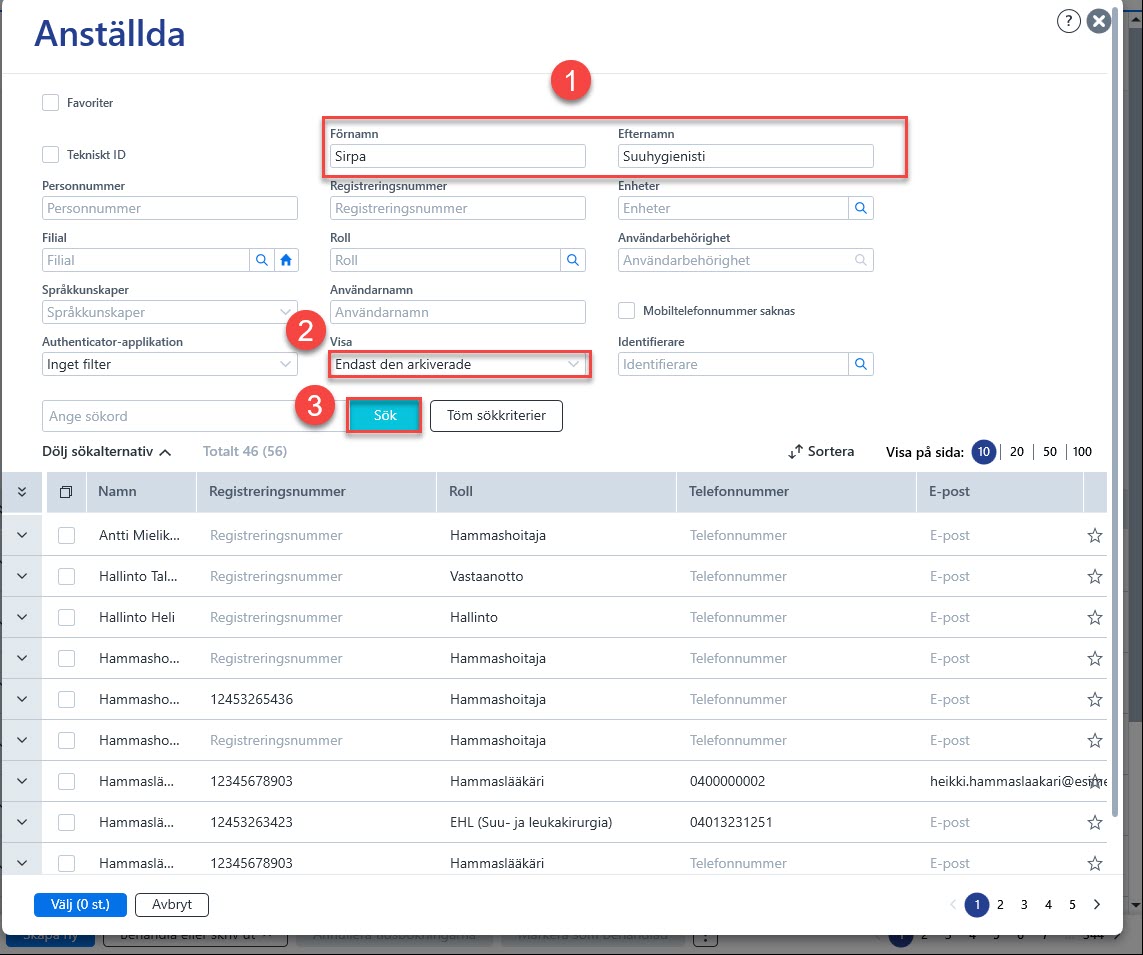Select all rows icon in table header
1143x955 pixels.
click(66, 492)
